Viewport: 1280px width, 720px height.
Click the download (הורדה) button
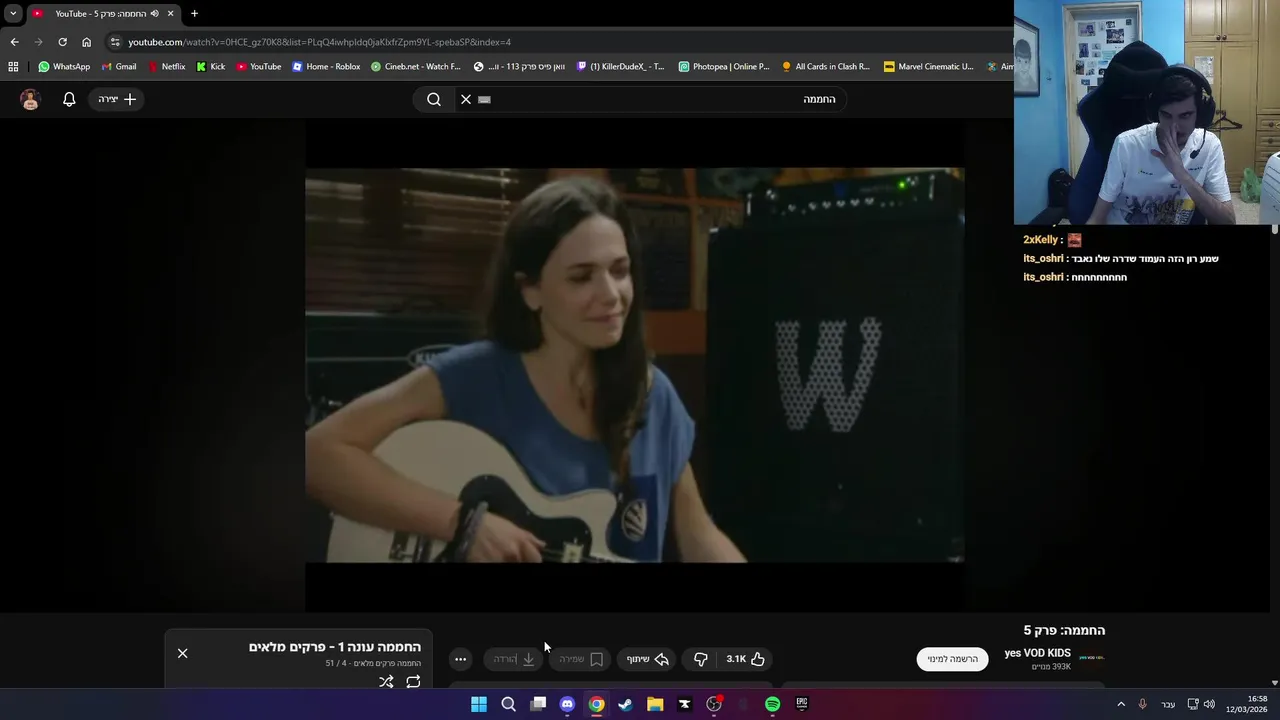coord(514,659)
